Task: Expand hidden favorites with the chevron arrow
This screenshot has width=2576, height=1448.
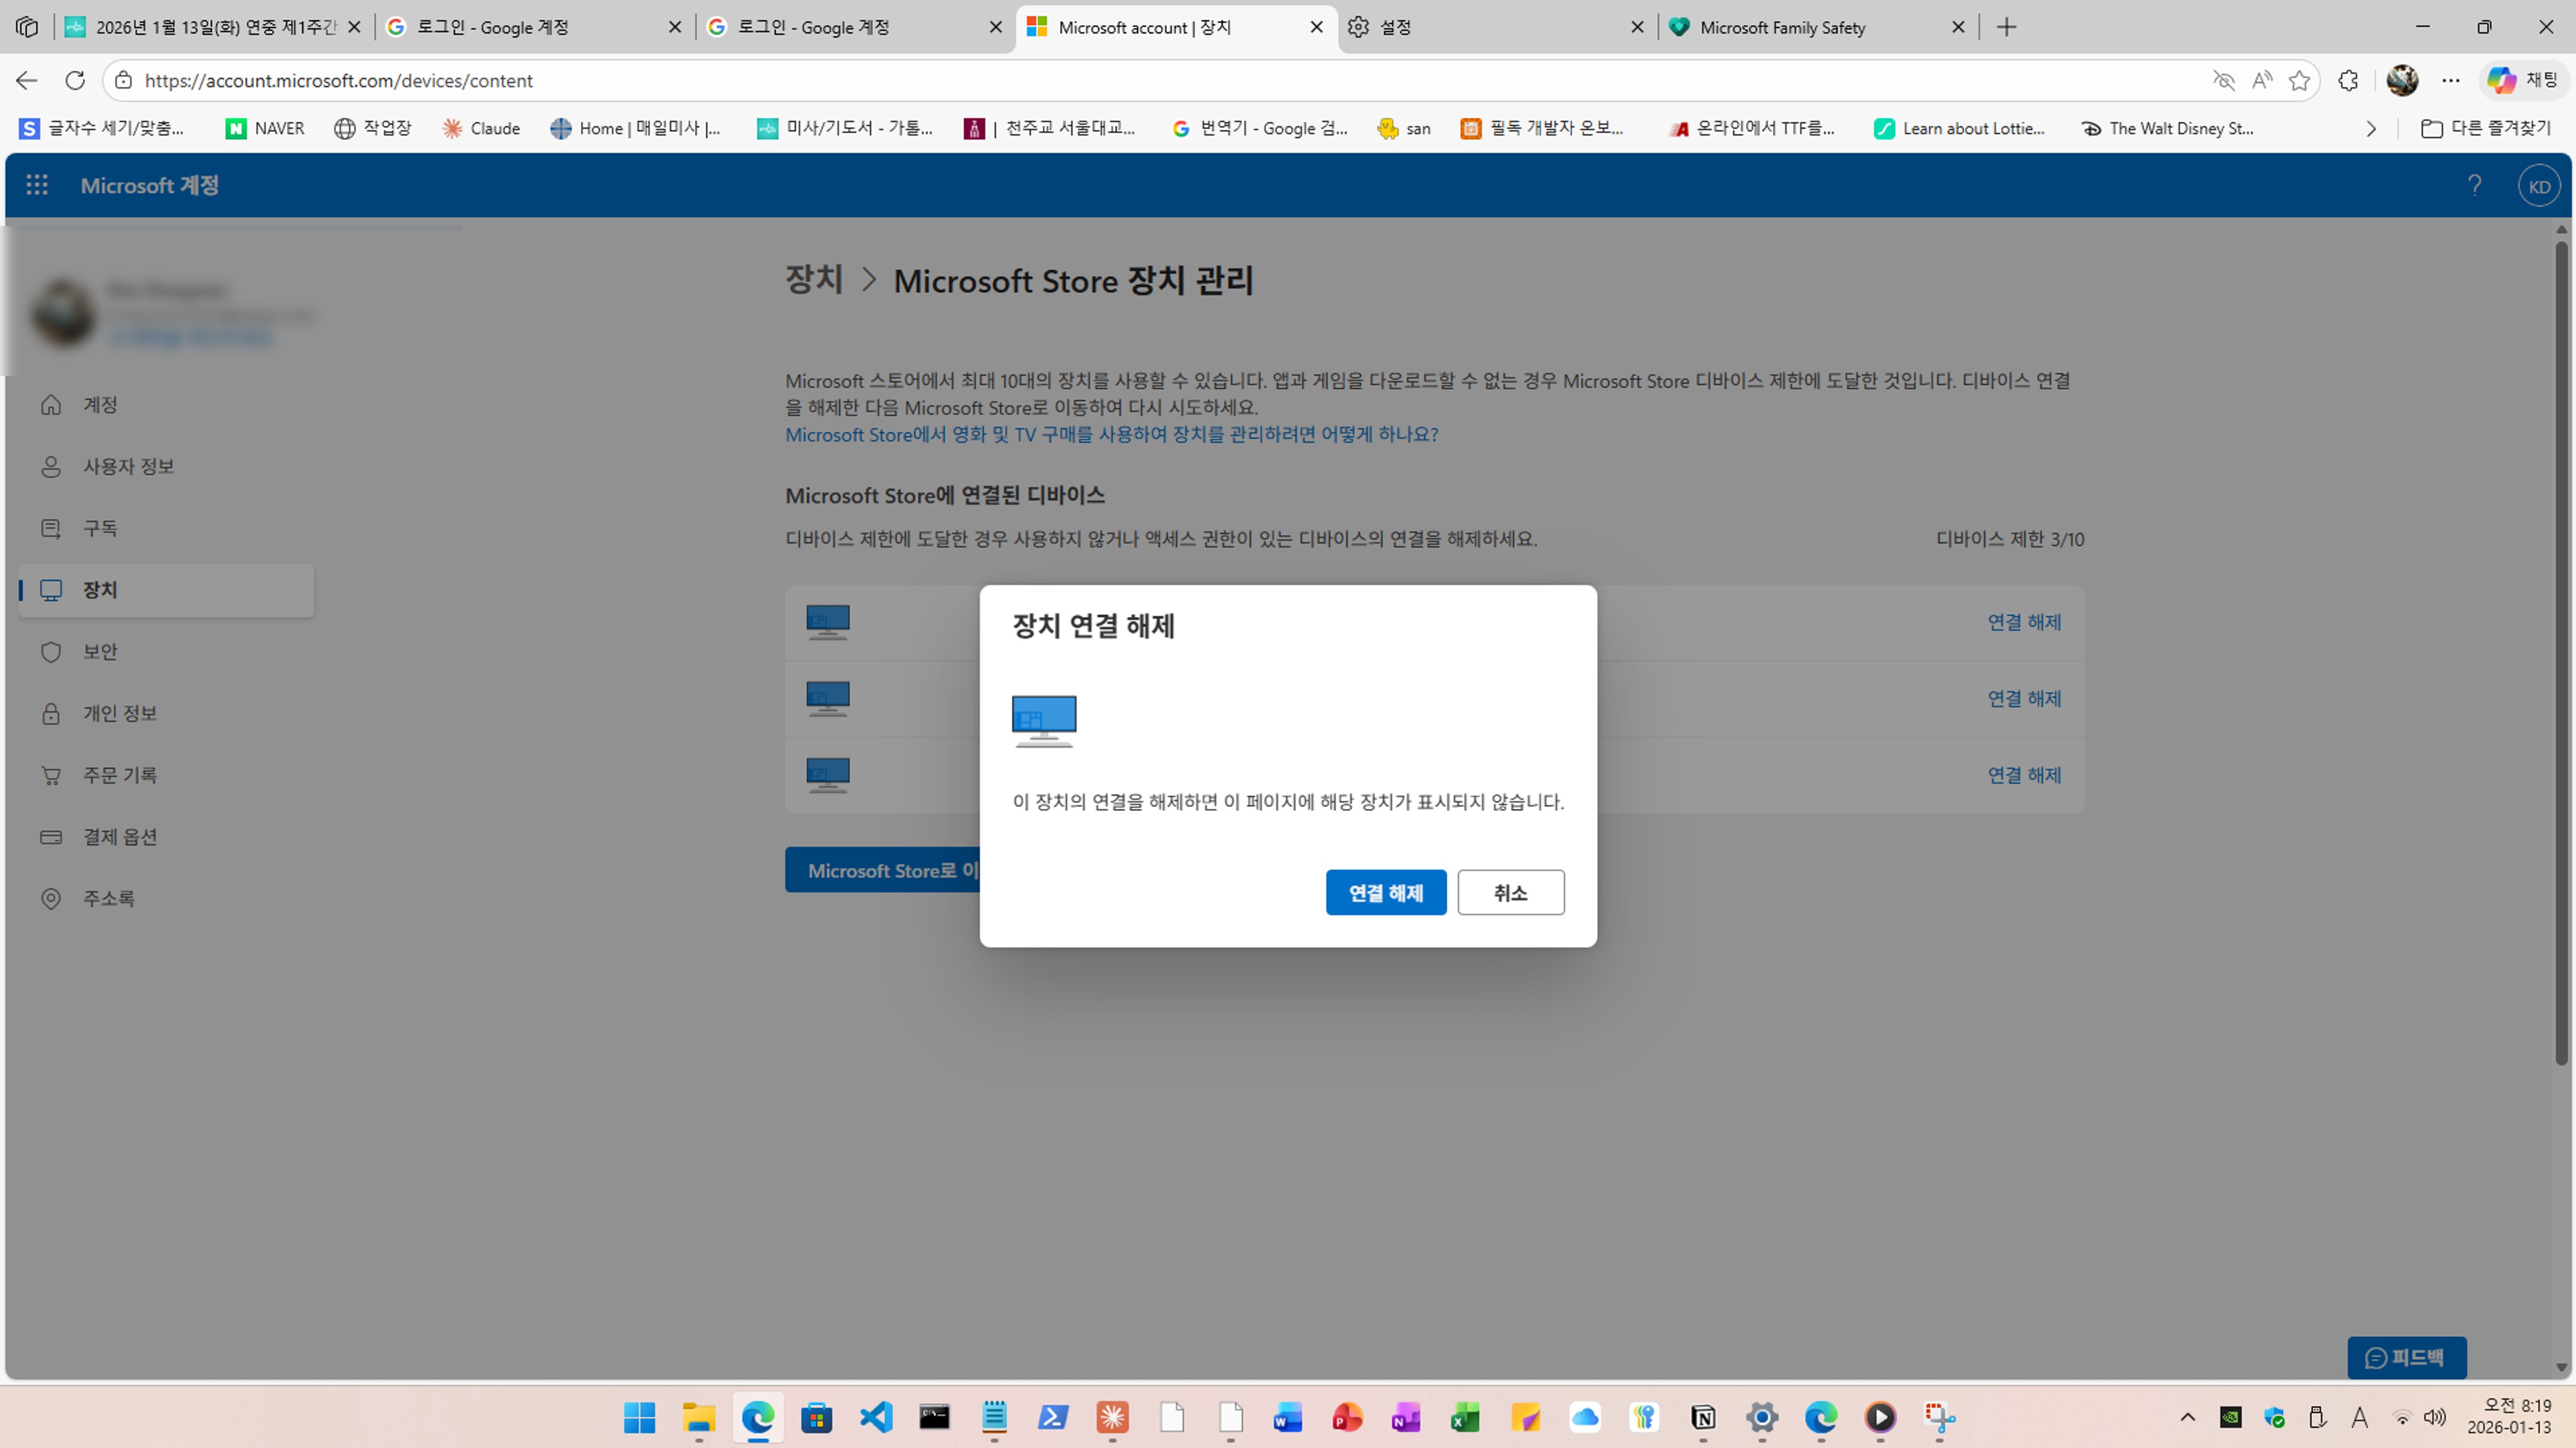Action: coord(2371,128)
